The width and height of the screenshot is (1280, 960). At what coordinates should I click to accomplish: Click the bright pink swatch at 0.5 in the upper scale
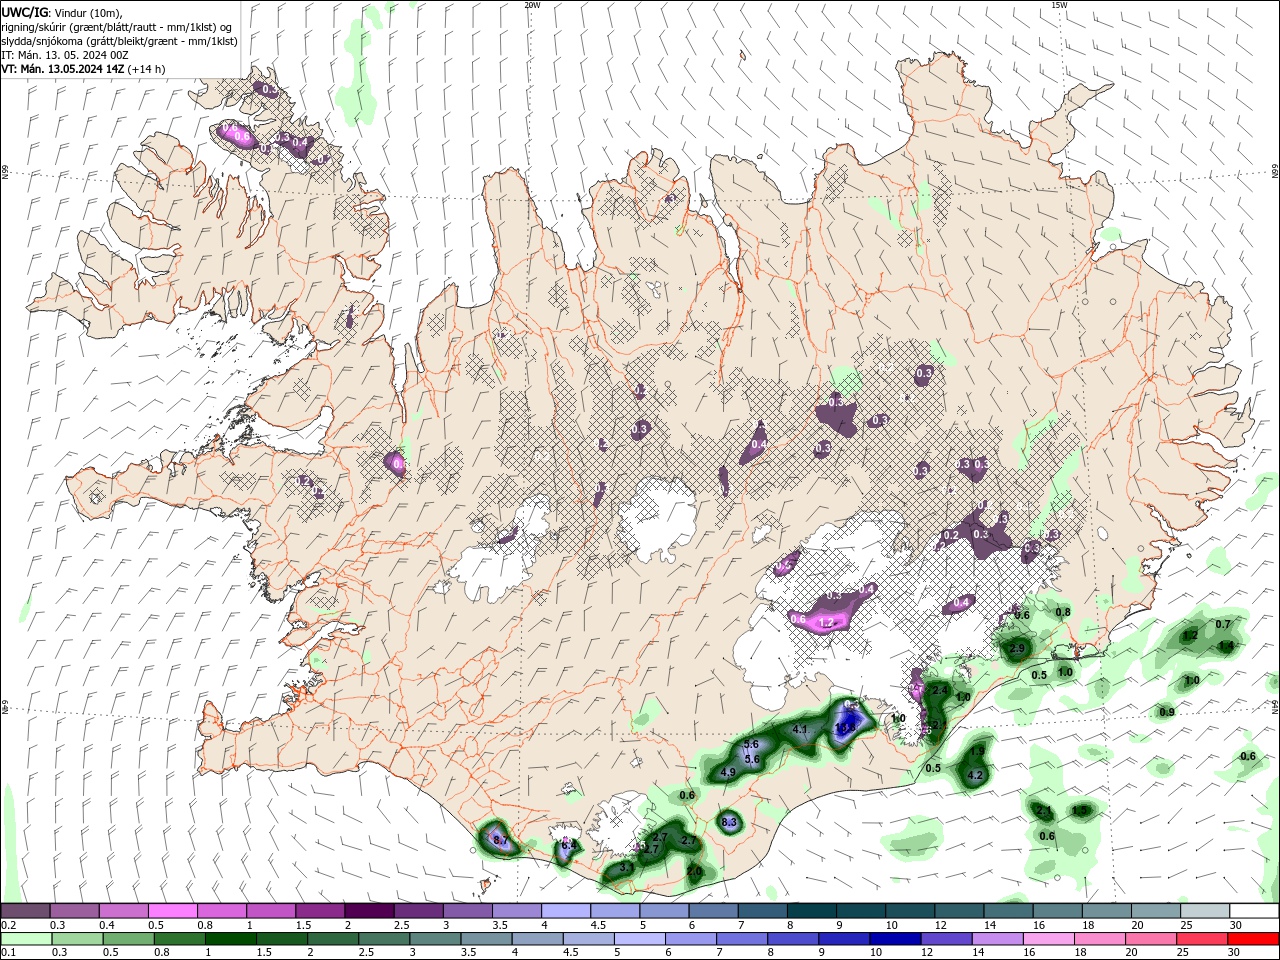[172, 911]
